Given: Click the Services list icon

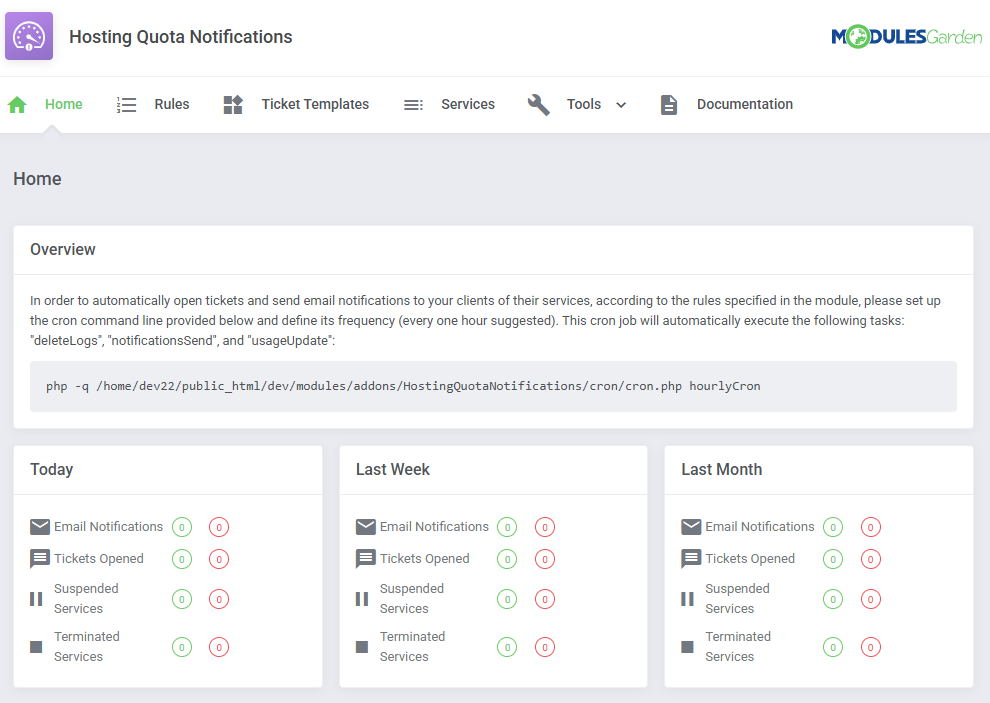Looking at the screenshot, I should pyautogui.click(x=414, y=105).
